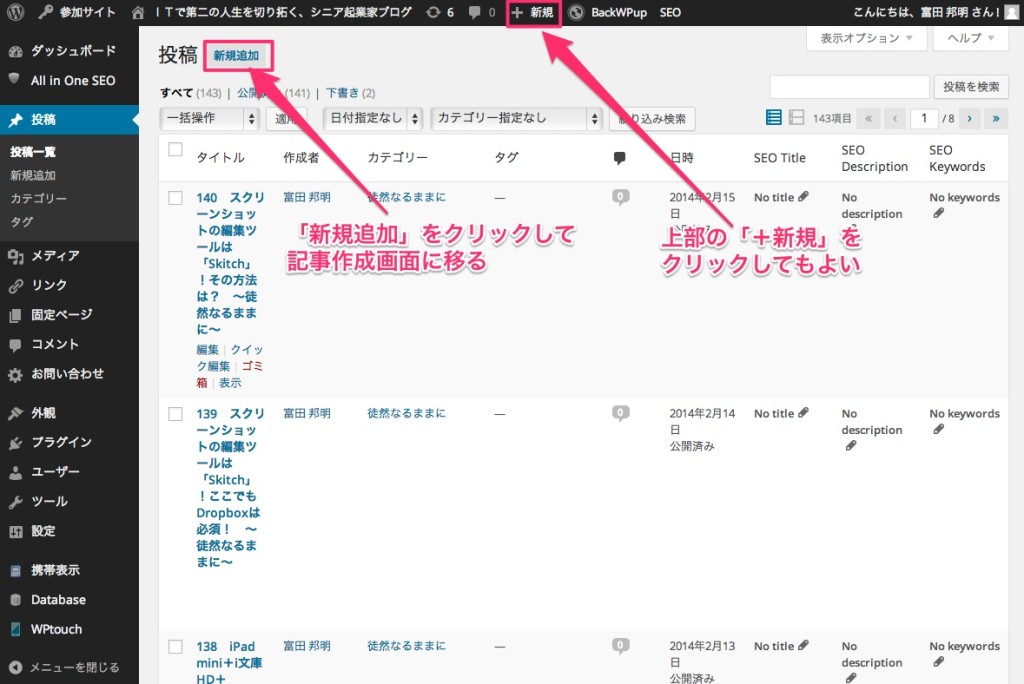Check the checkbox for post 140
The image size is (1024, 684).
pyautogui.click(x=176, y=198)
